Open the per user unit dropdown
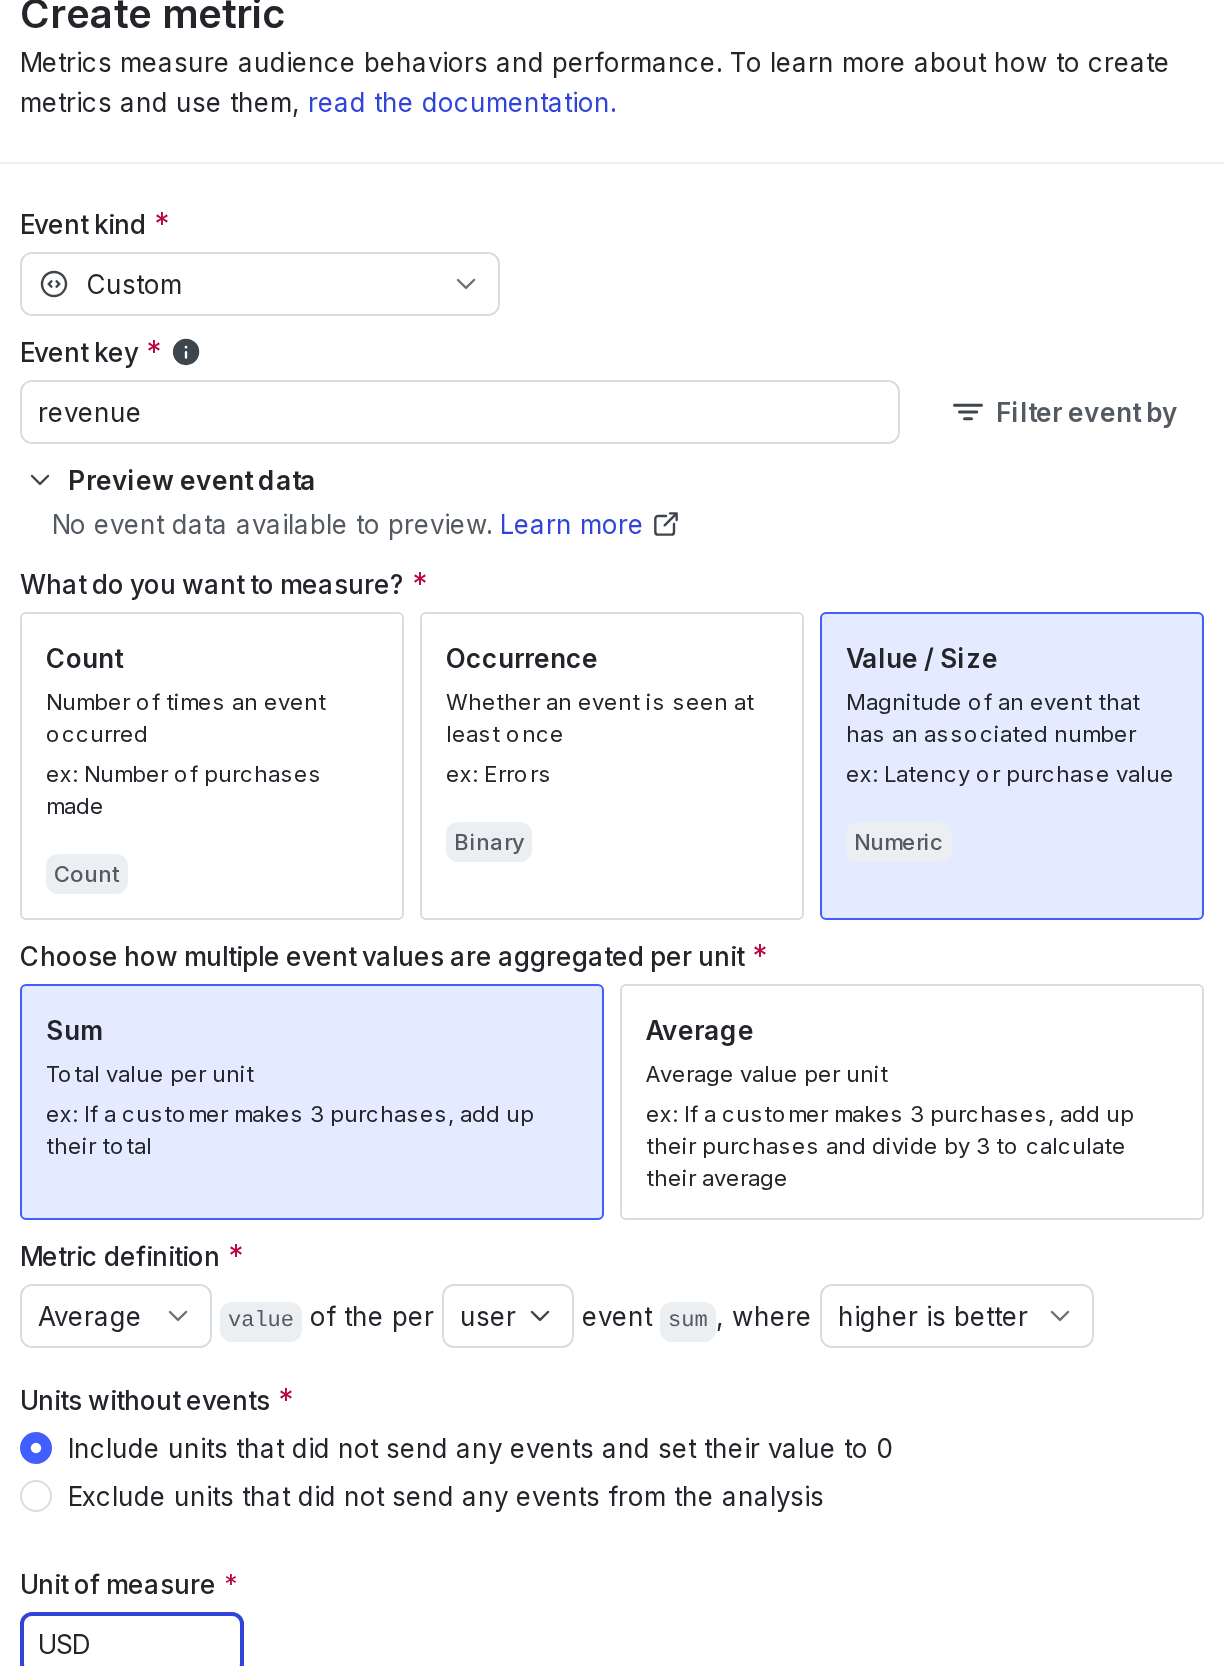The width and height of the screenshot is (1224, 1666). coord(507,1316)
